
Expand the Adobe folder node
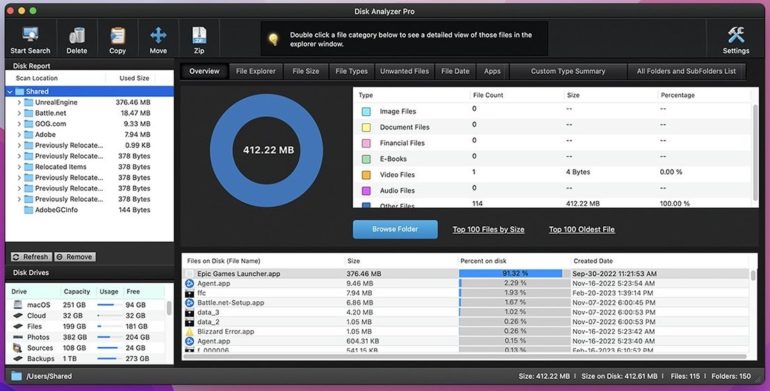coord(19,135)
